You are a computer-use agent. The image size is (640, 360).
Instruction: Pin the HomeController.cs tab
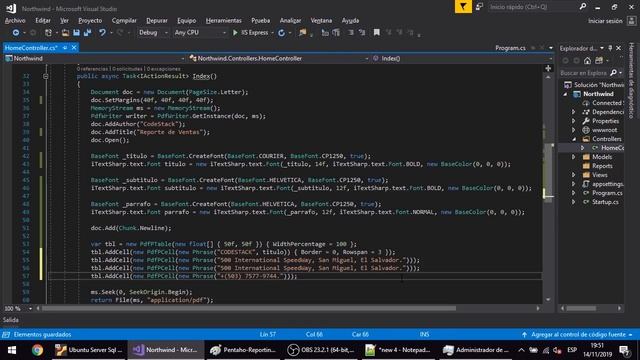tap(65, 48)
